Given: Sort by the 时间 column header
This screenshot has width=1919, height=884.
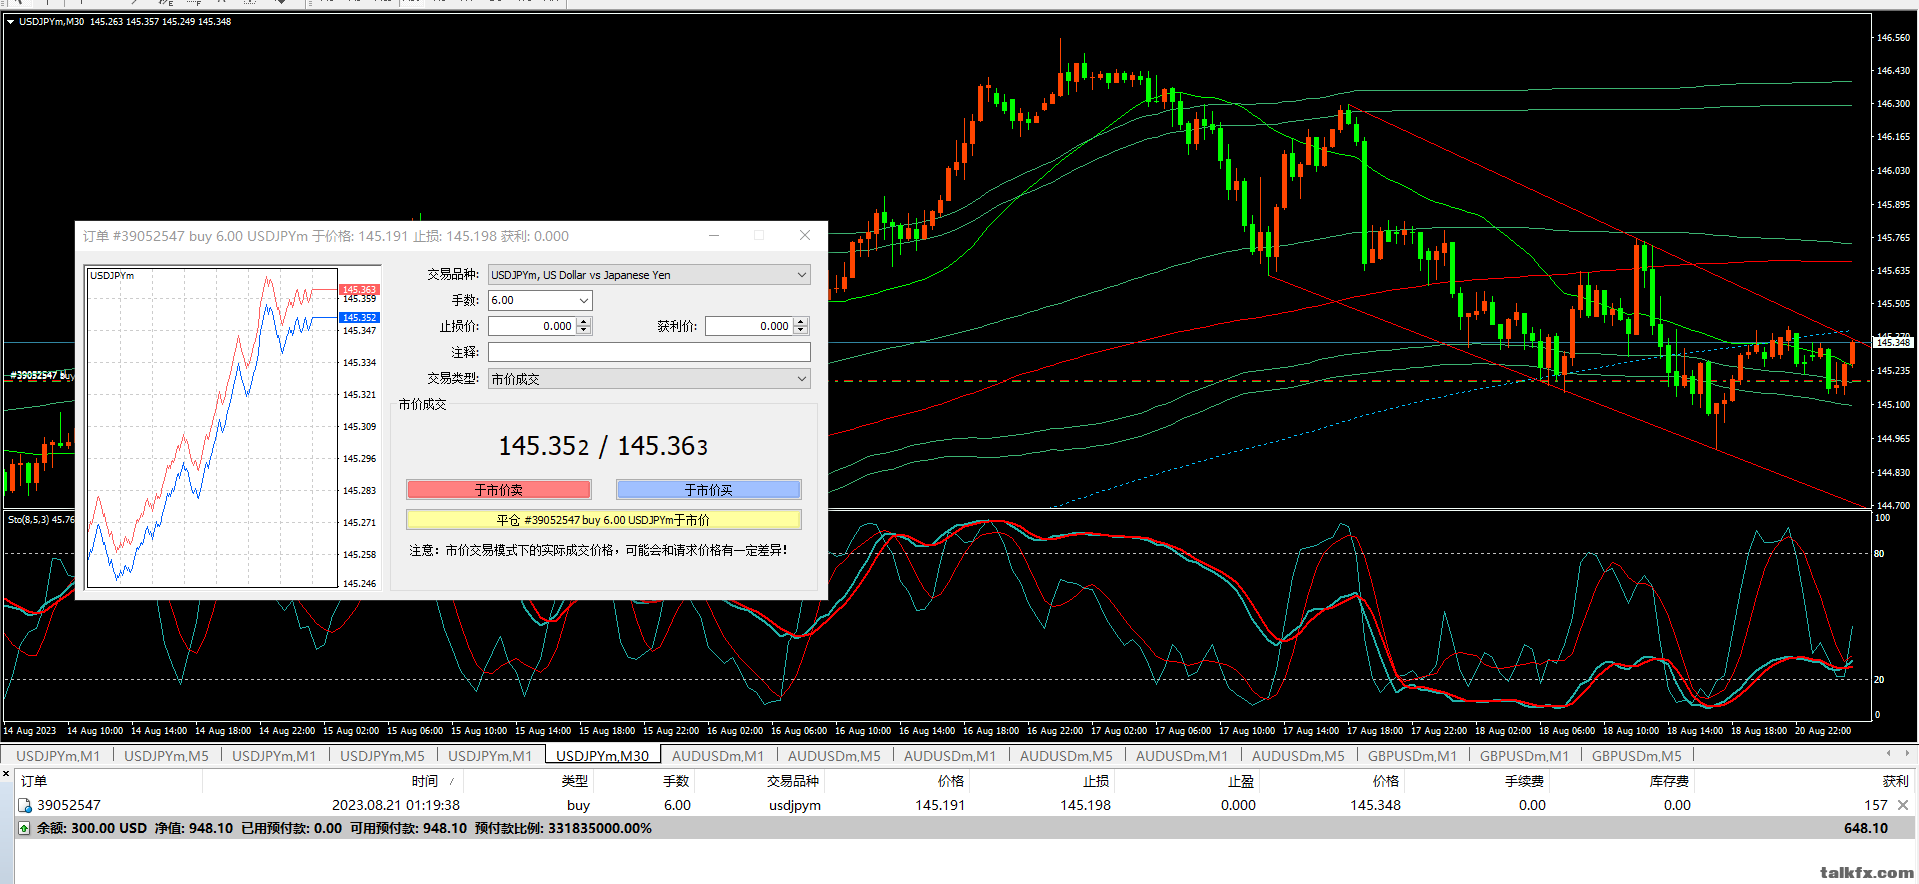Looking at the screenshot, I should tap(425, 781).
